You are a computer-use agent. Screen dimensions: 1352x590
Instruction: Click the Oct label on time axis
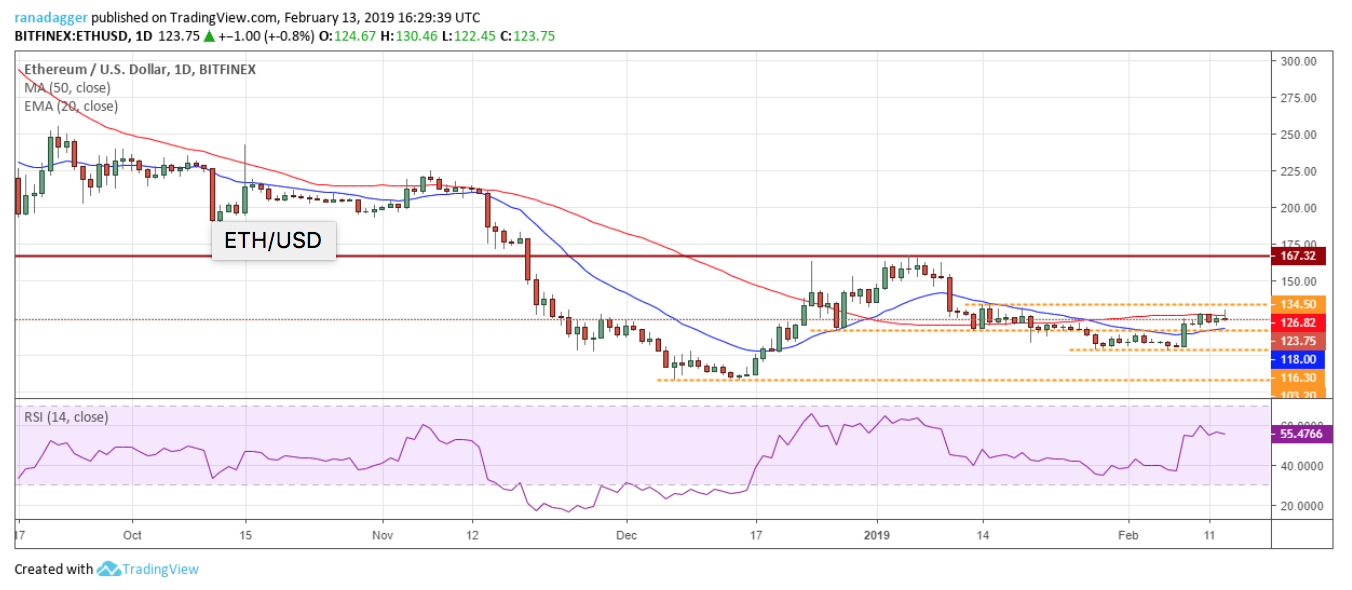pyautogui.click(x=132, y=536)
